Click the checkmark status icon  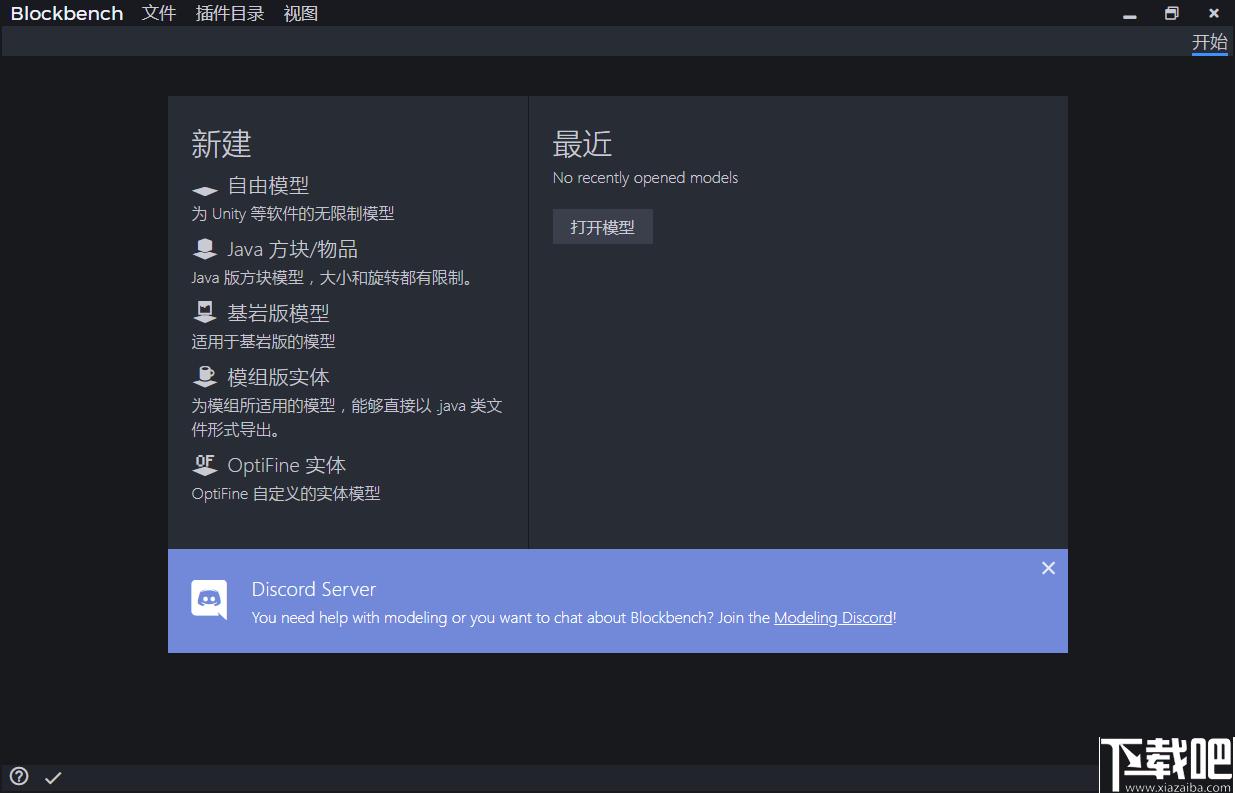pyautogui.click(x=53, y=777)
